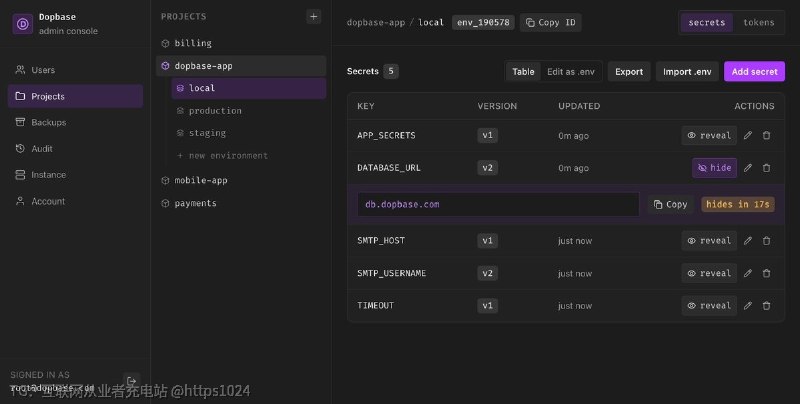Click the env_190578 ID badge
Image resolution: width=800 pixels, height=404 pixels.
click(x=483, y=22)
